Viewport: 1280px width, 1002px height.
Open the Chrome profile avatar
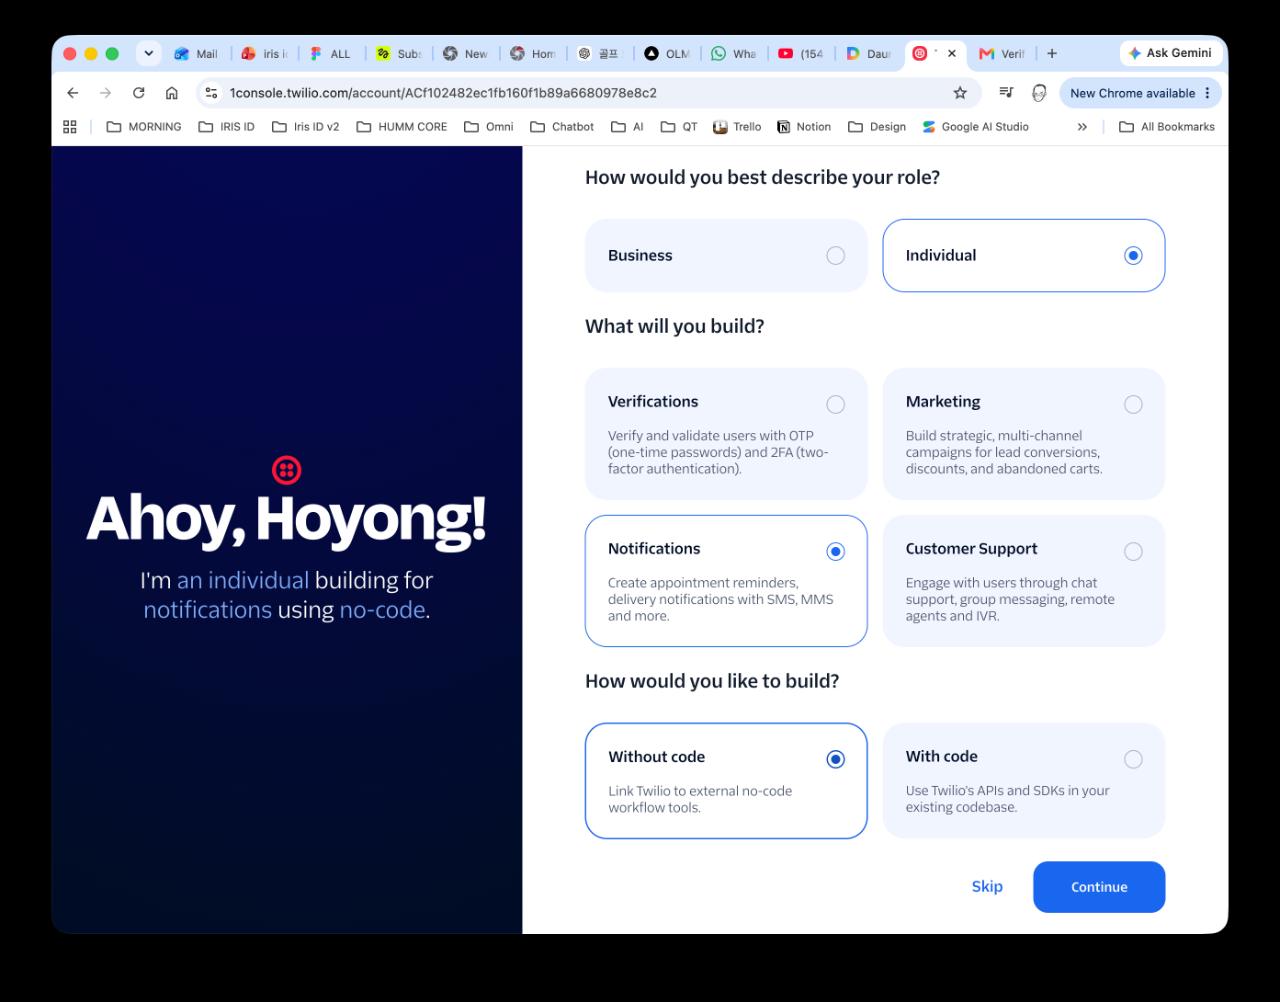click(1039, 93)
